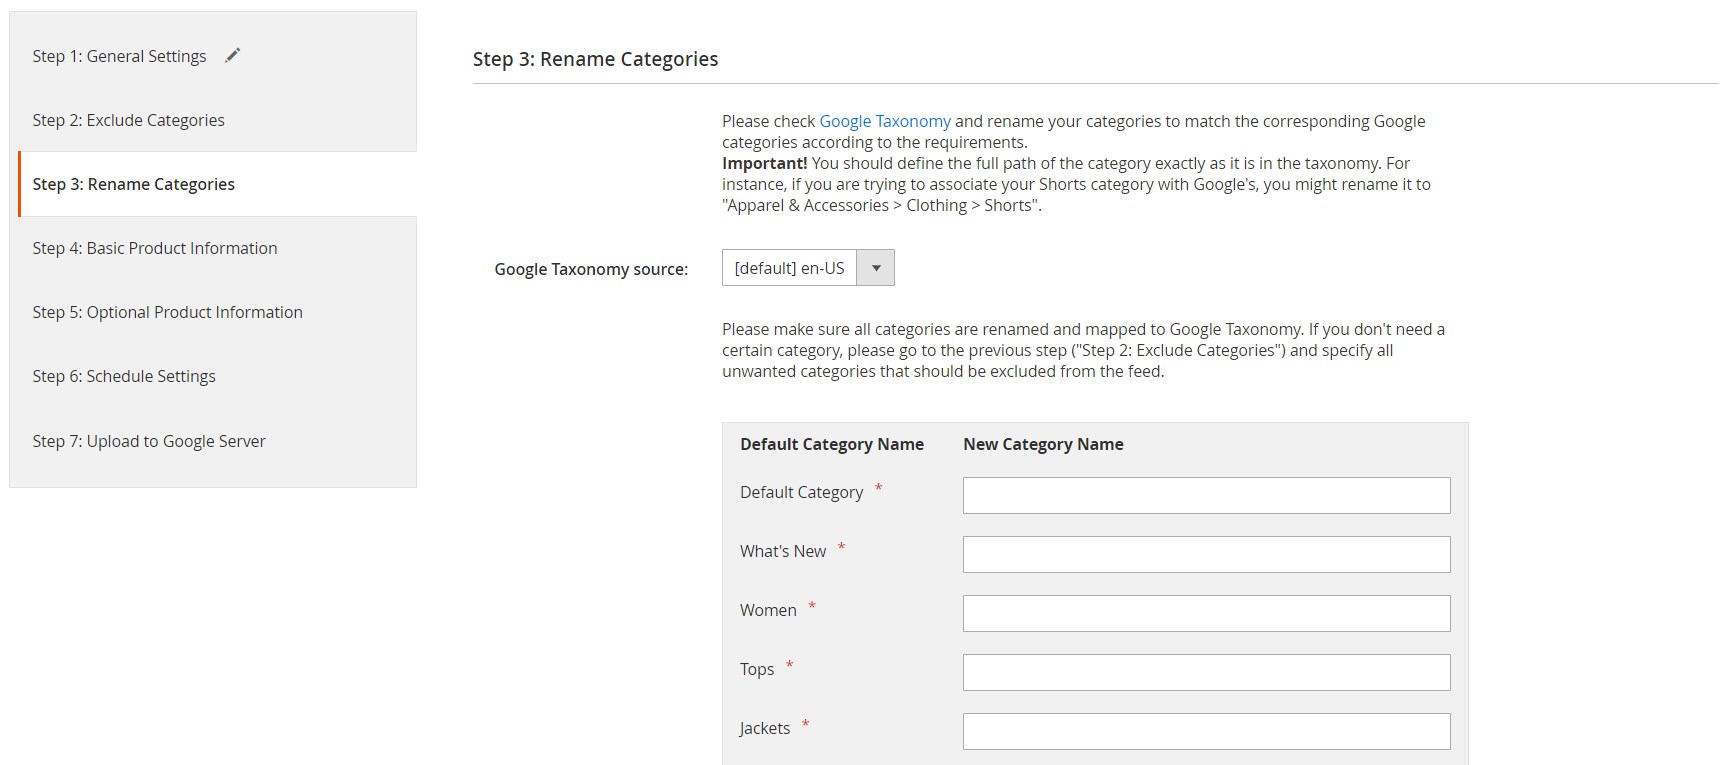Click the Step 3: Rename Categories heading
The width and height of the screenshot is (1732, 765).
(595, 59)
